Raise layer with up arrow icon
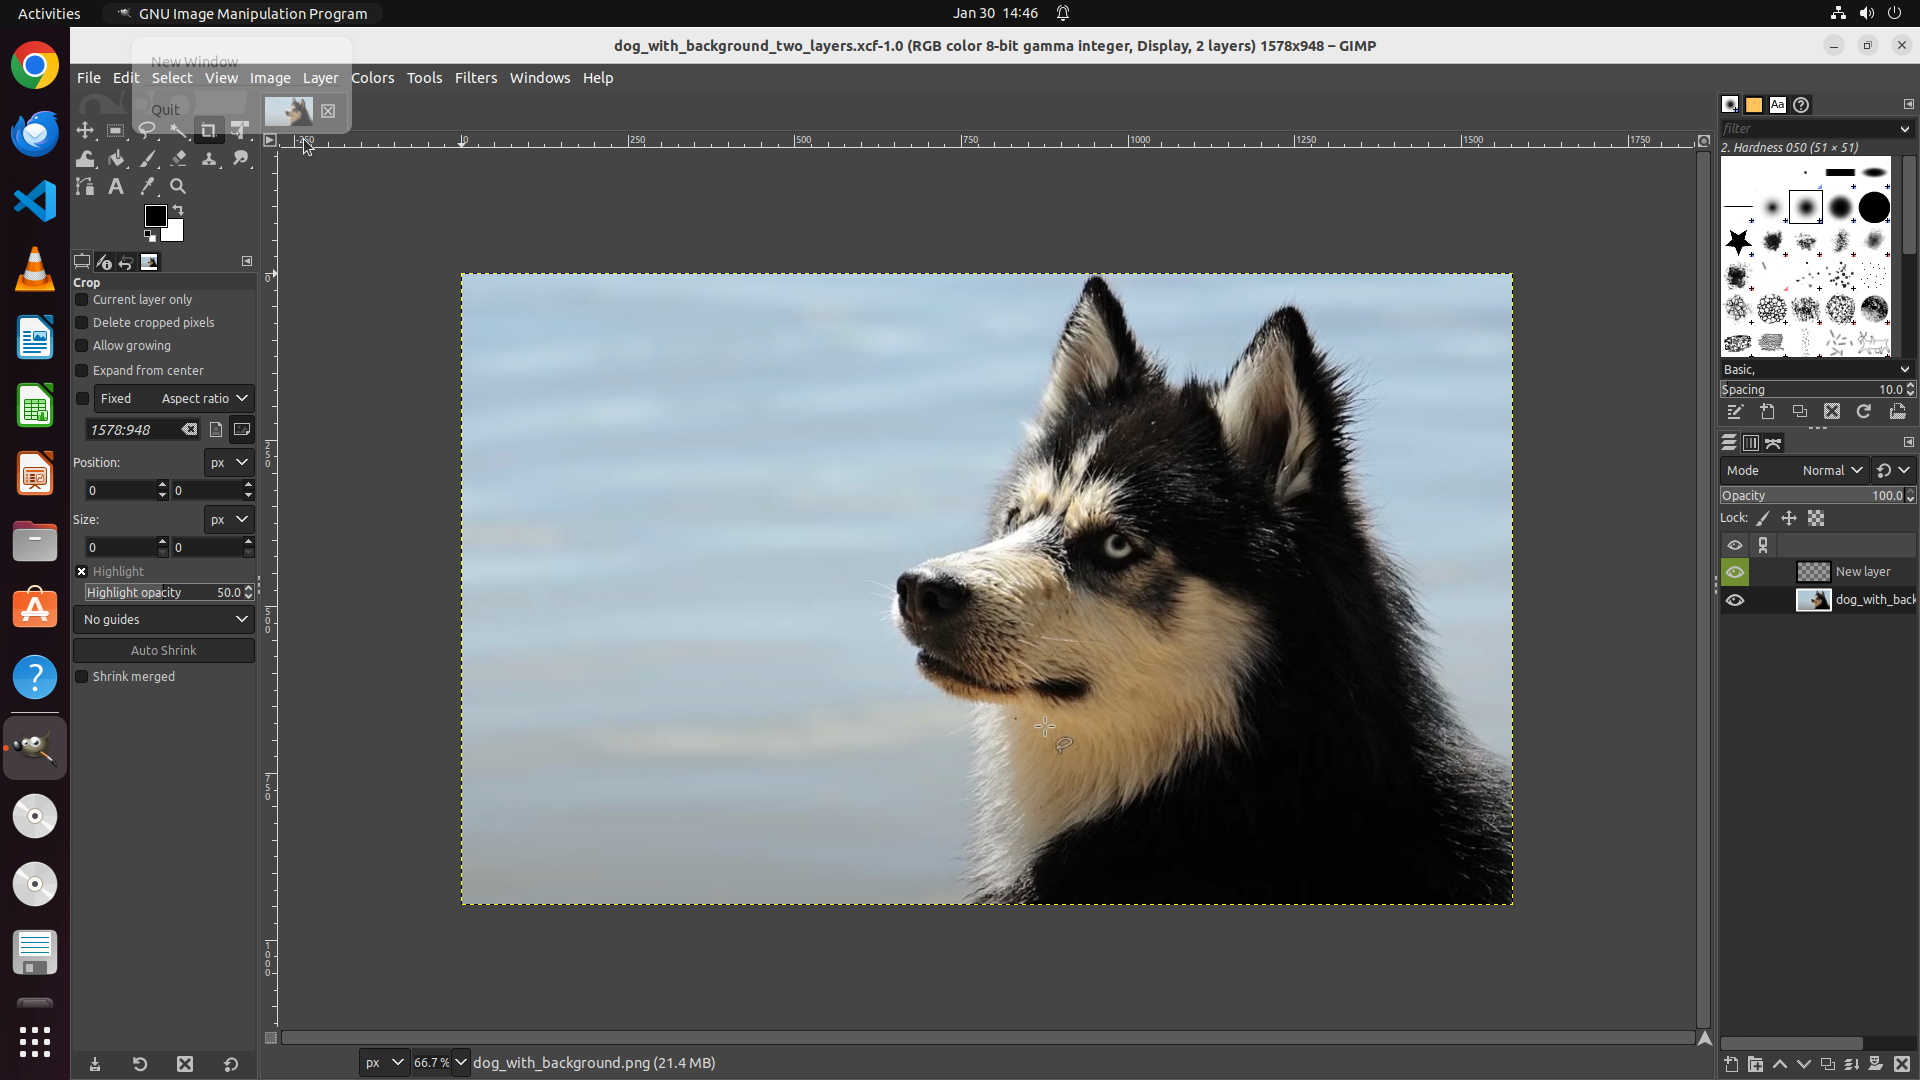Image resolution: width=1920 pixels, height=1080 pixels. (x=1779, y=1064)
